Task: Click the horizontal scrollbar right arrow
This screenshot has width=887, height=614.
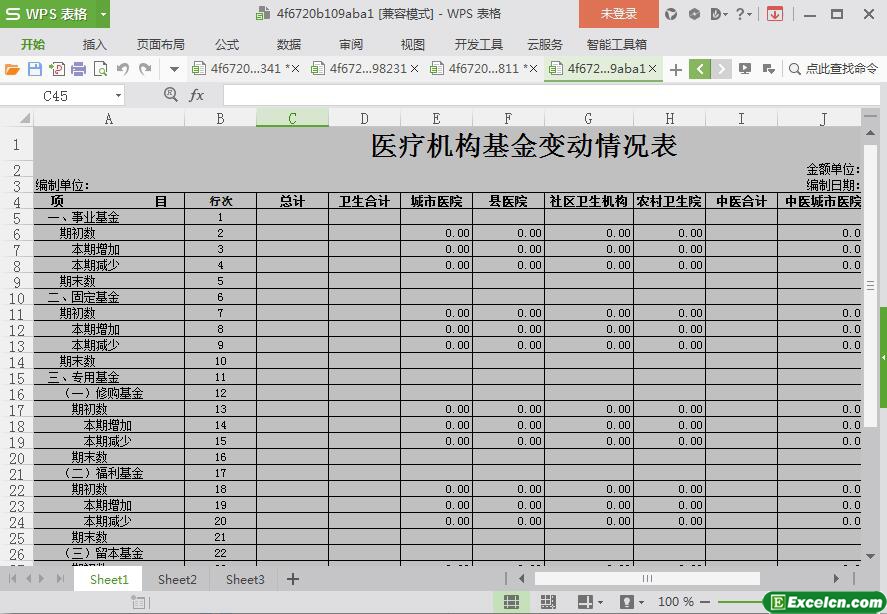Action: pos(836,578)
